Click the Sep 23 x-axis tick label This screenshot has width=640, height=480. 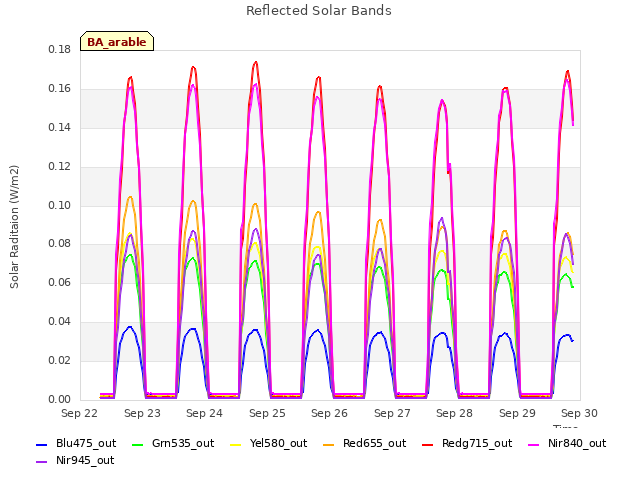[x=142, y=413]
